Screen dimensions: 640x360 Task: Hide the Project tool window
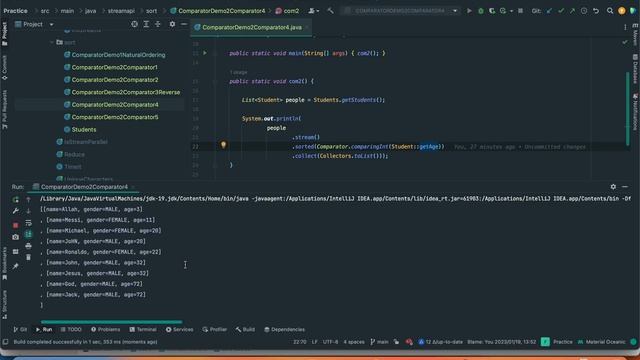[184, 24]
